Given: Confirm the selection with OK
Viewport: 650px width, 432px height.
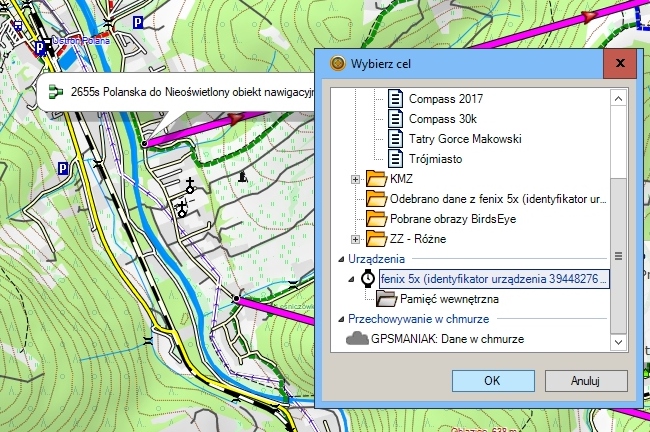Looking at the screenshot, I should [492, 380].
